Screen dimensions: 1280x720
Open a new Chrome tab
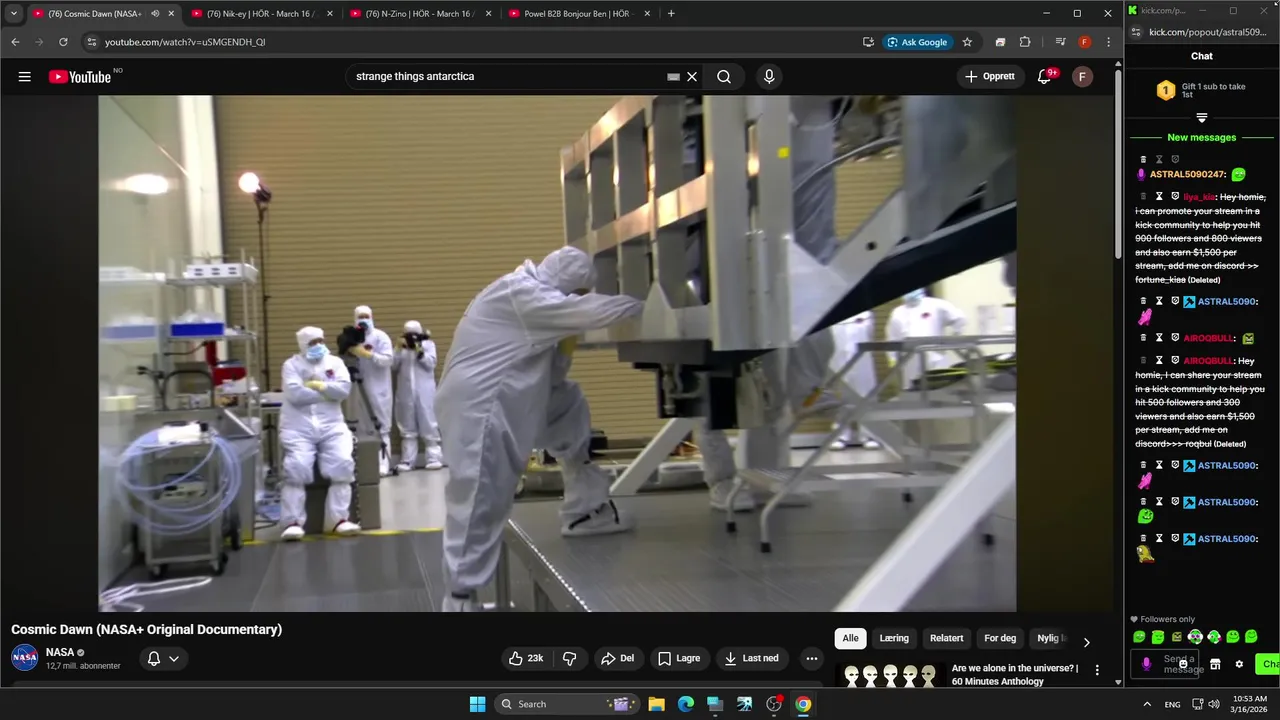(671, 14)
